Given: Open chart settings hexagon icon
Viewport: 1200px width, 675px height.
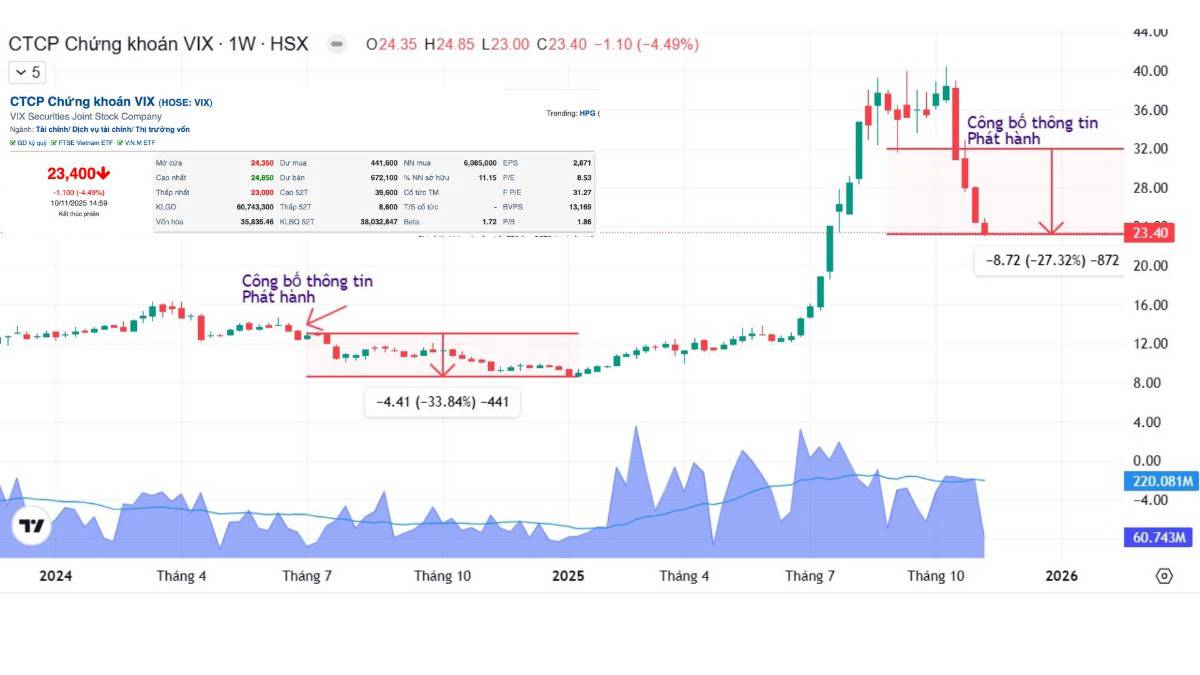Looking at the screenshot, I should tap(1163, 576).
